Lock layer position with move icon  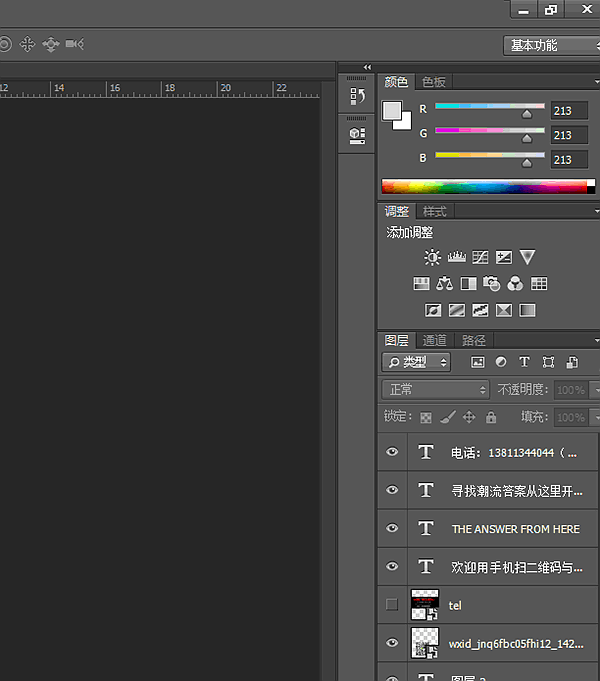click(469, 417)
